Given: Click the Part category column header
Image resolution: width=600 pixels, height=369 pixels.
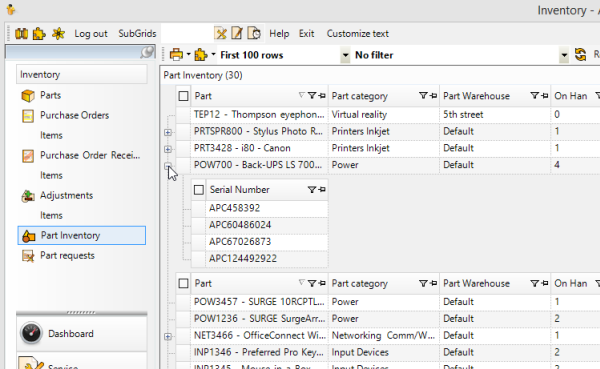Looking at the screenshot, I should [384, 96].
